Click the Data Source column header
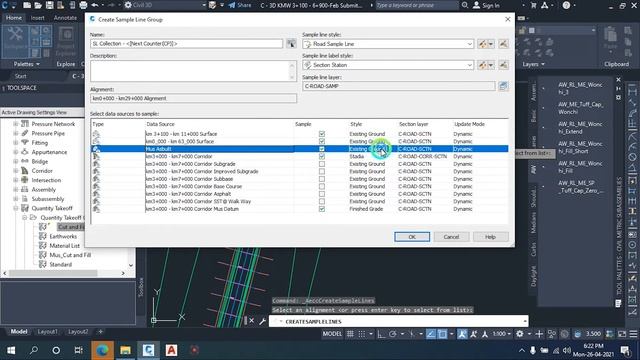This screenshot has width=640, height=360. coord(160,124)
